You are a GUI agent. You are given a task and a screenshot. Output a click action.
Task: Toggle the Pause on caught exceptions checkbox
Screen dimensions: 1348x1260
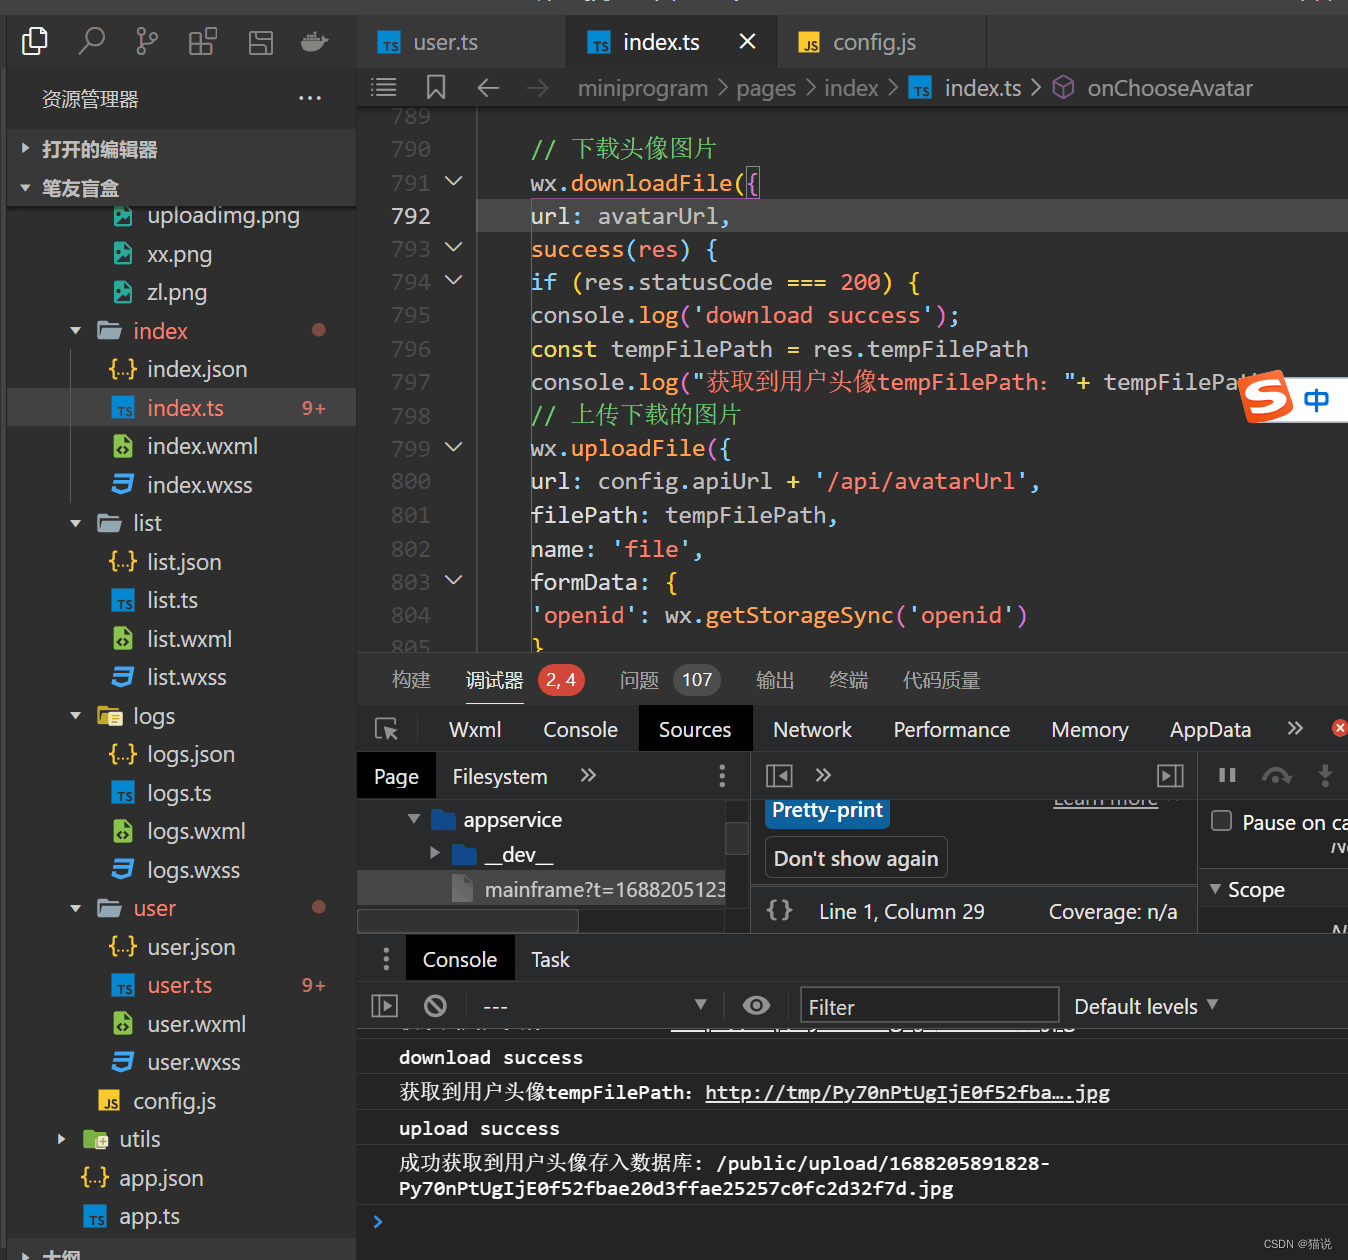[x=1221, y=821]
